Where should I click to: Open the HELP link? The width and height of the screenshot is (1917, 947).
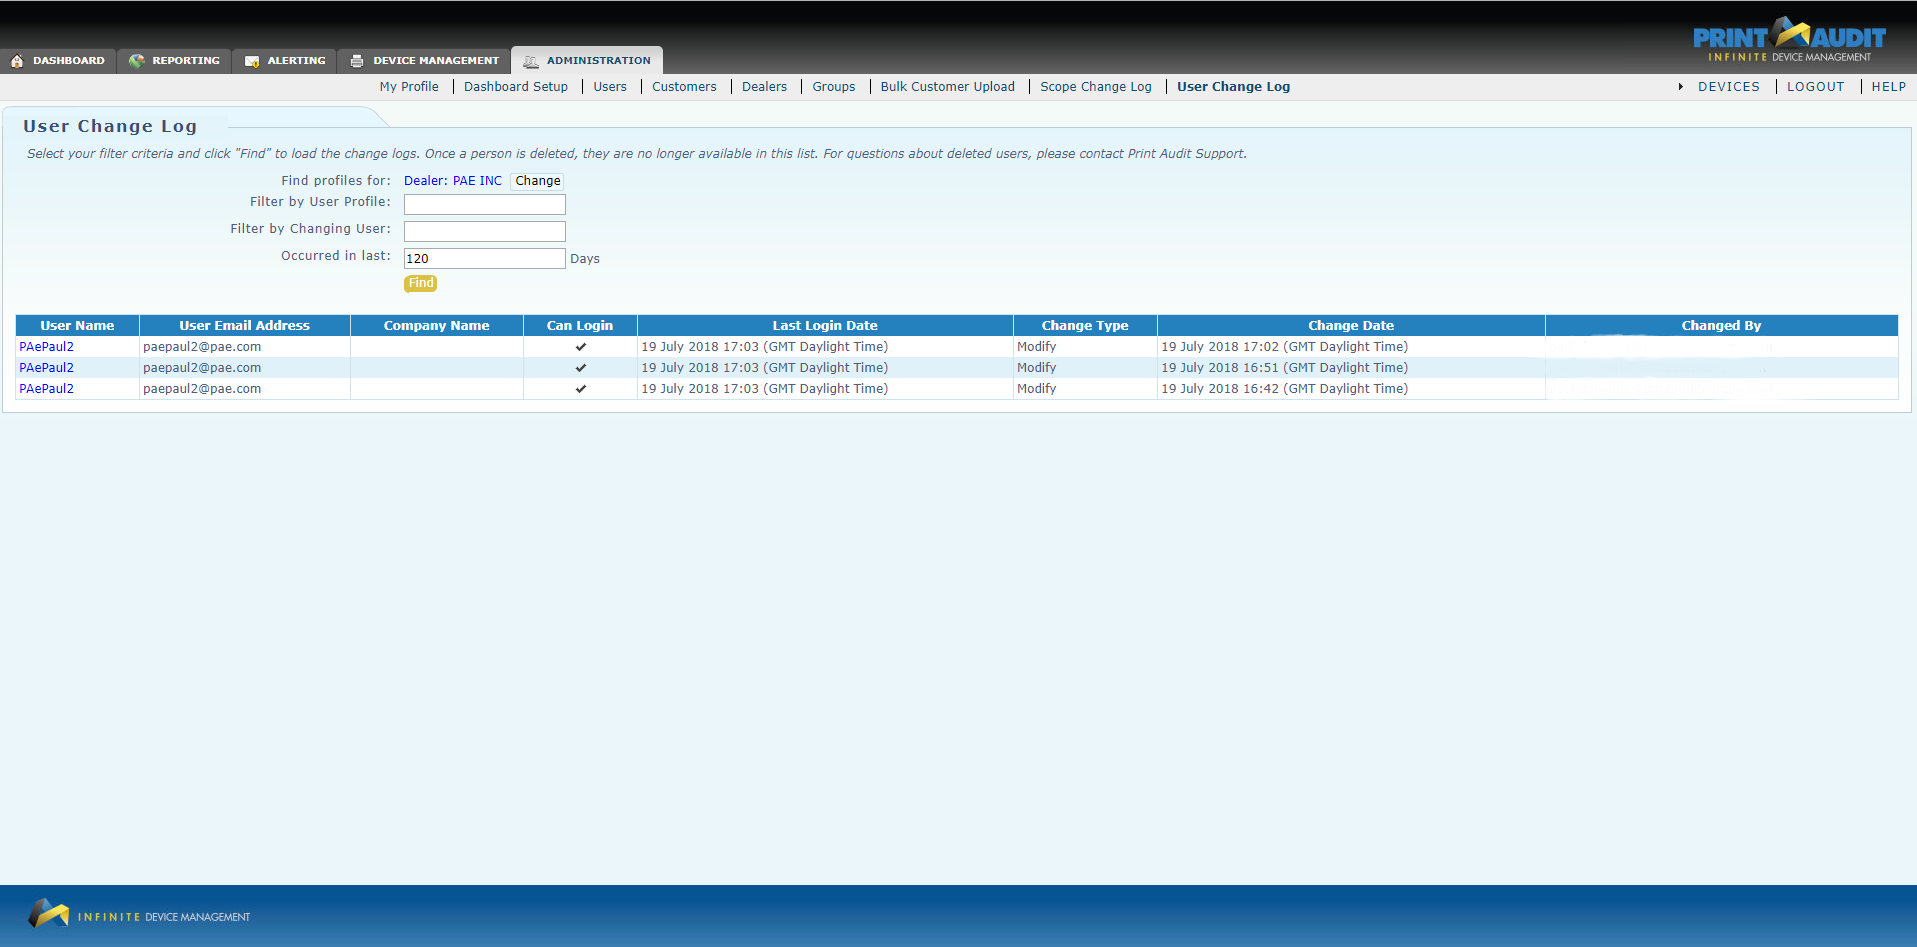point(1889,87)
